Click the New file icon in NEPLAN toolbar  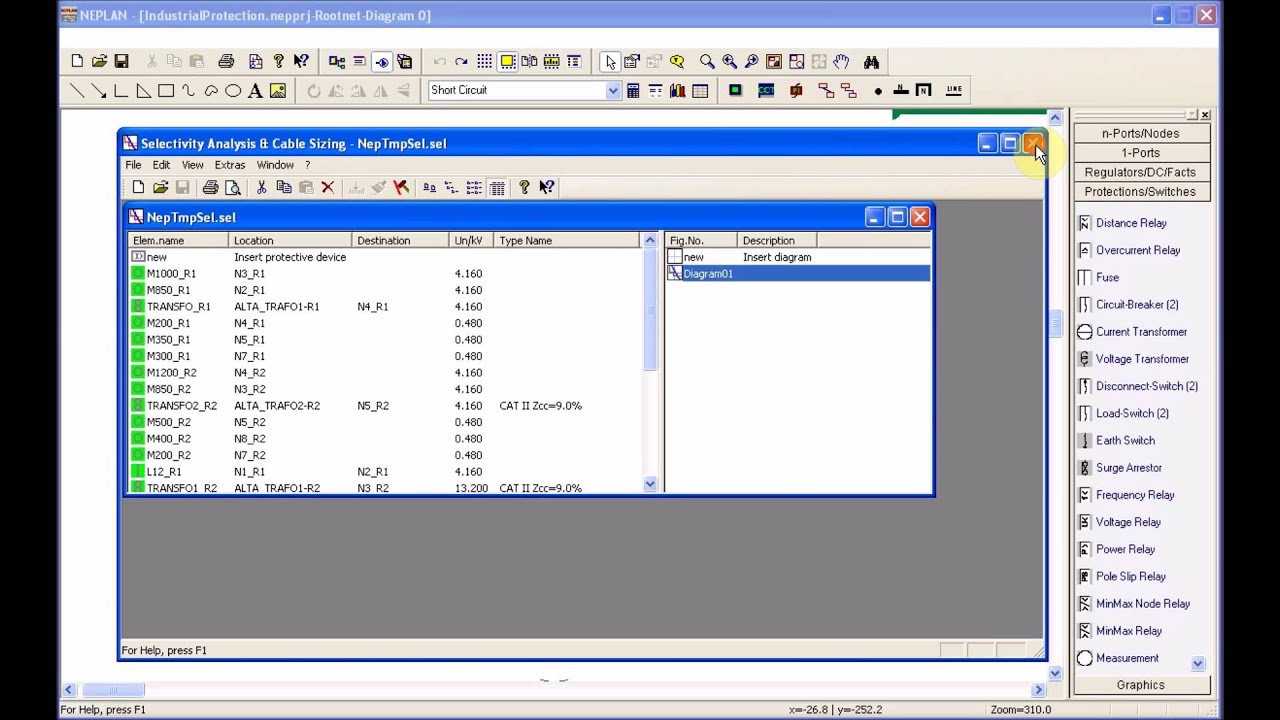point(77,62)
